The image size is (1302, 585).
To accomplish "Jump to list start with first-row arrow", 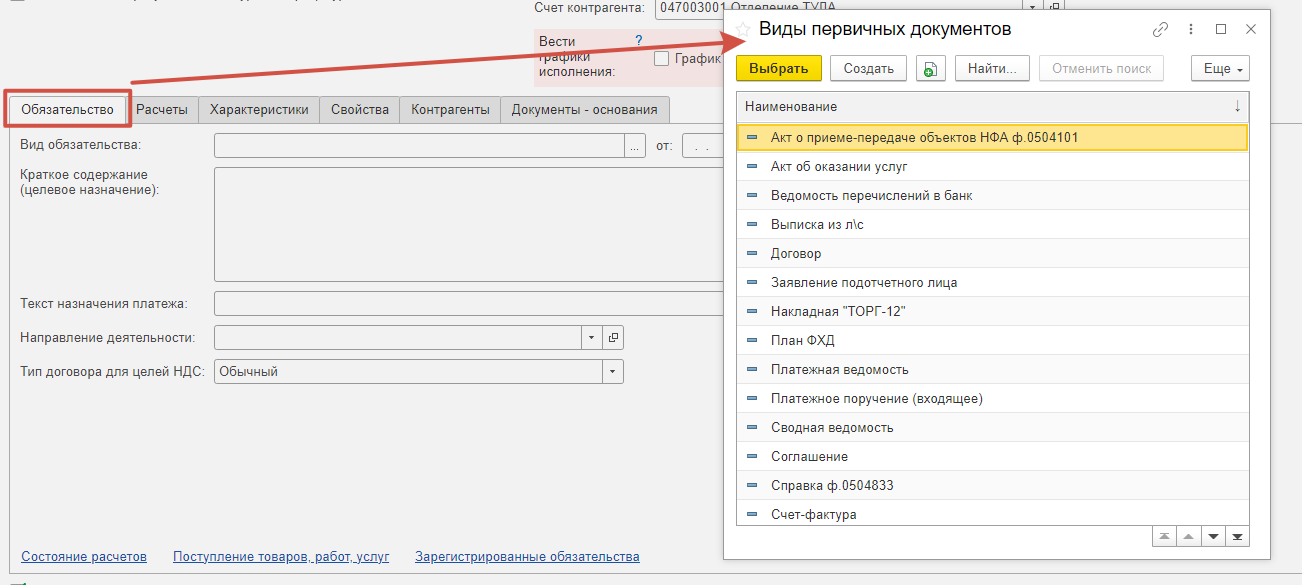I will (1164, 537).
